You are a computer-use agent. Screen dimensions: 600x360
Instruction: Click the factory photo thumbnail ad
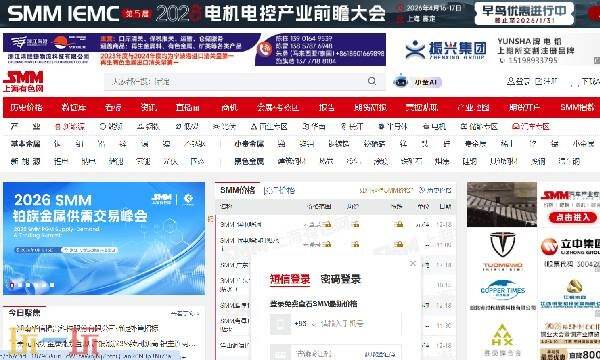tap(502, 204)
